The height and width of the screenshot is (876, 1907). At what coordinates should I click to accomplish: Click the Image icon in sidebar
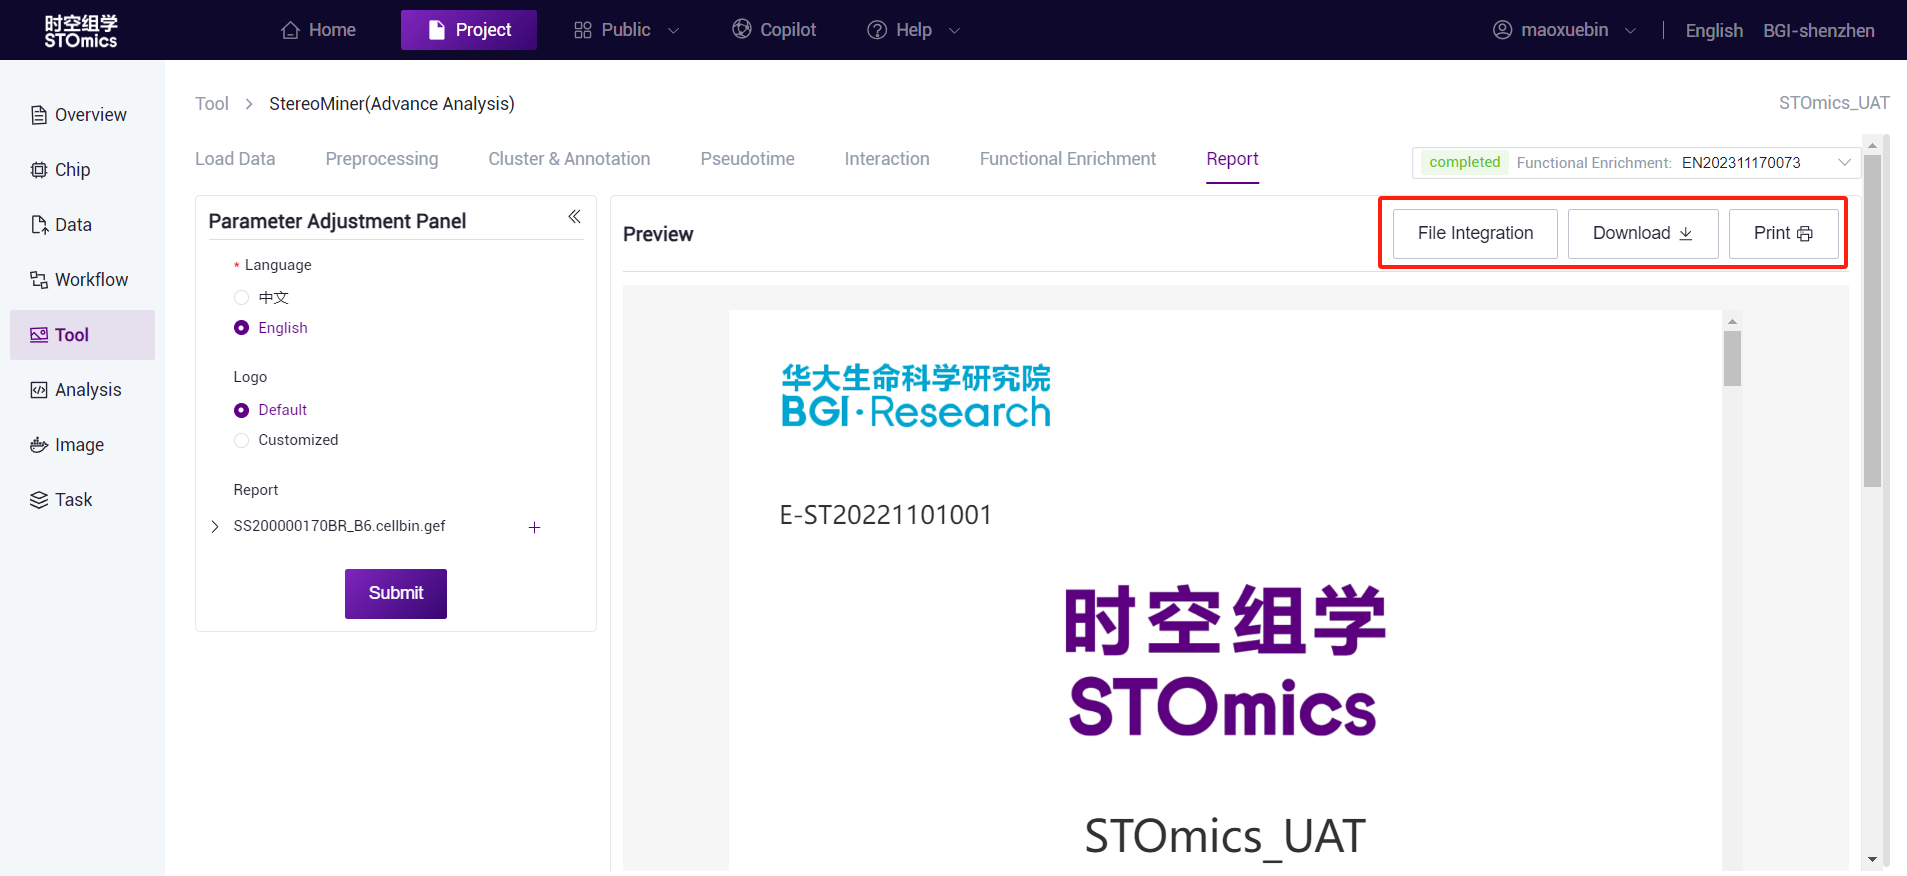pos(39,445)
